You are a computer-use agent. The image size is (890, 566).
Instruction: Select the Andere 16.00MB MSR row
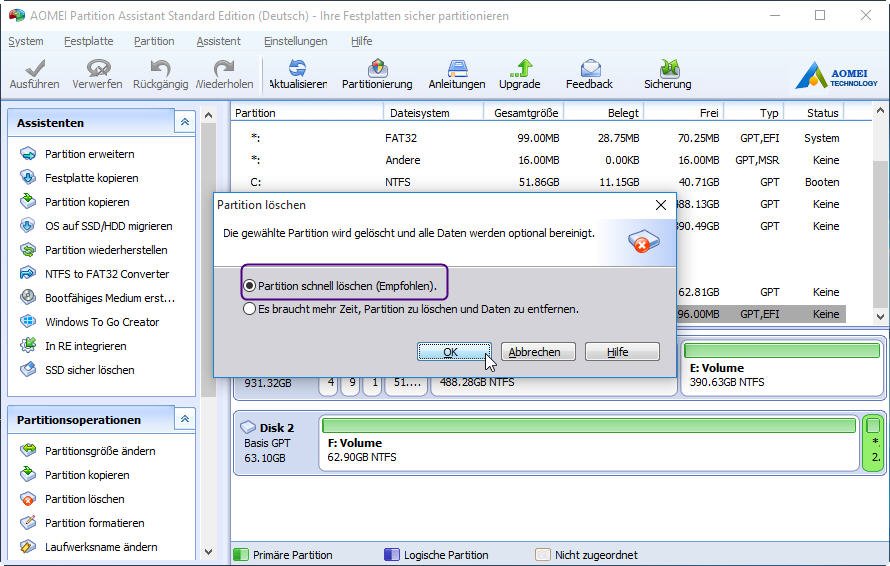[x=538, y=160]
